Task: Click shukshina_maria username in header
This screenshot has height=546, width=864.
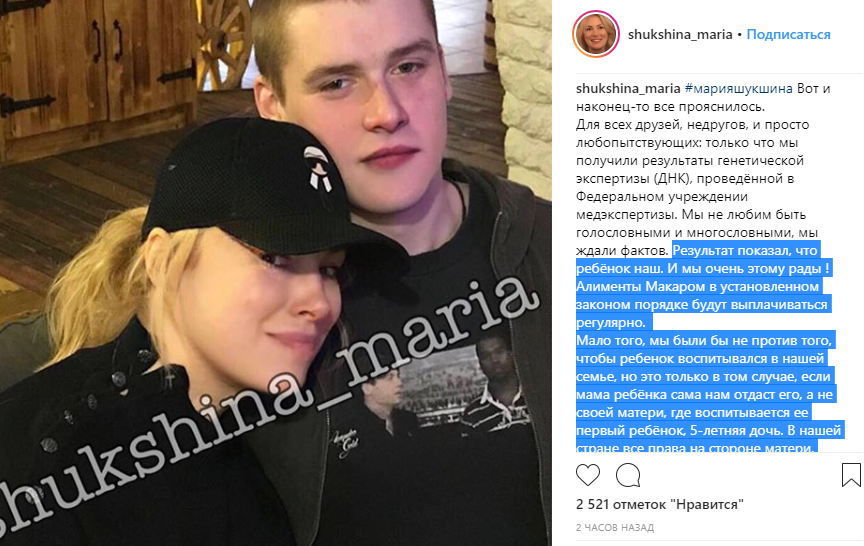Action: 680,34
